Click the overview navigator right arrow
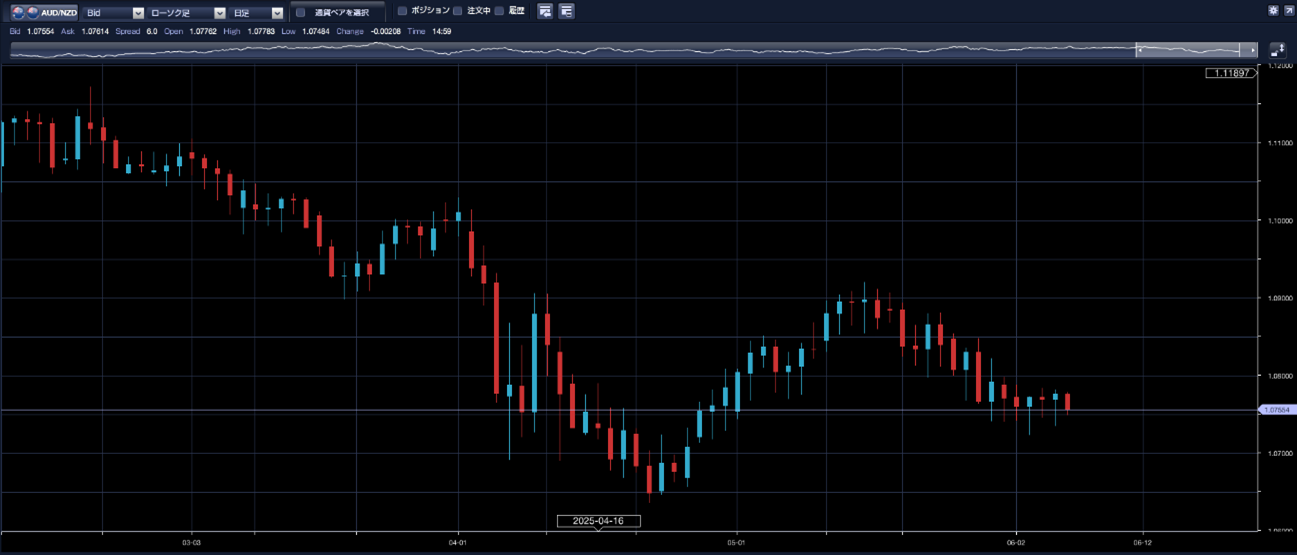This screenshot has height=555, width=1297. pyautogui.click(x=1254, y=50)
